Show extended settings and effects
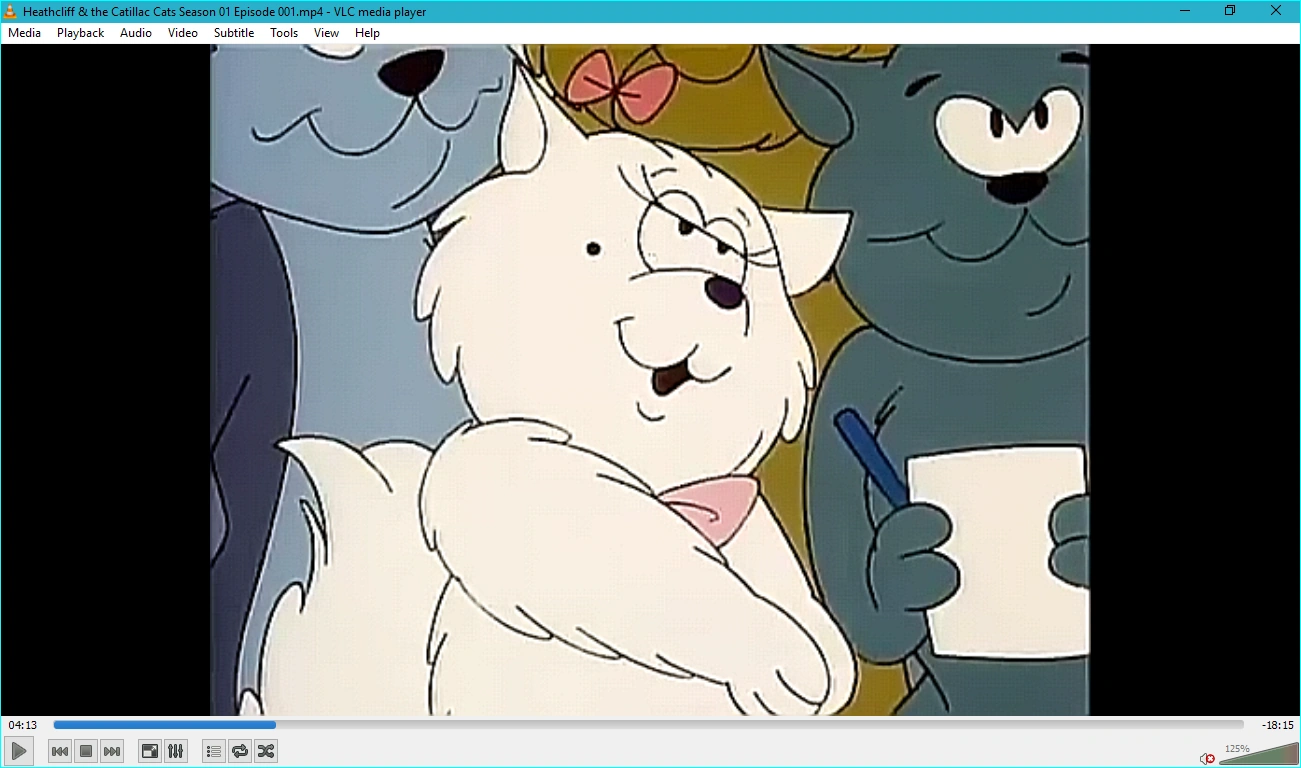This screenshot has height=768, width=1301. tap(176, 751)
